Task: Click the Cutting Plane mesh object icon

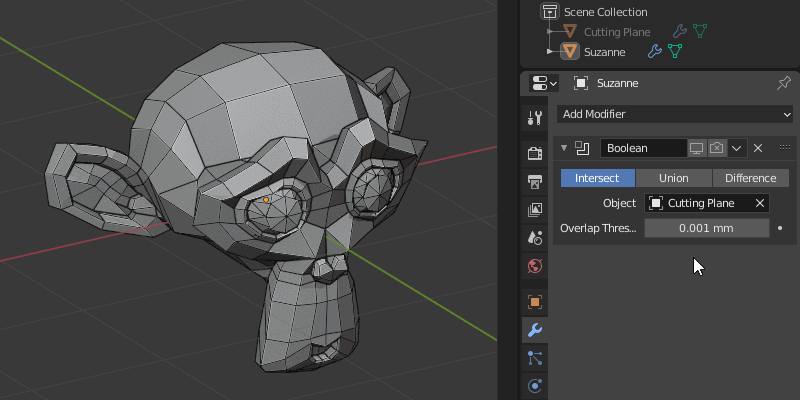Action: pyautogui.click(x=569, y=32)
